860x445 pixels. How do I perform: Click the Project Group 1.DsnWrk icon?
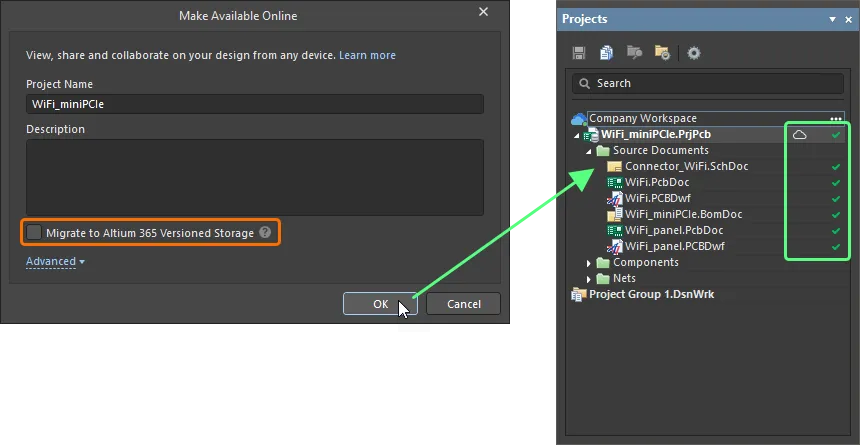[x=578, y=295]
